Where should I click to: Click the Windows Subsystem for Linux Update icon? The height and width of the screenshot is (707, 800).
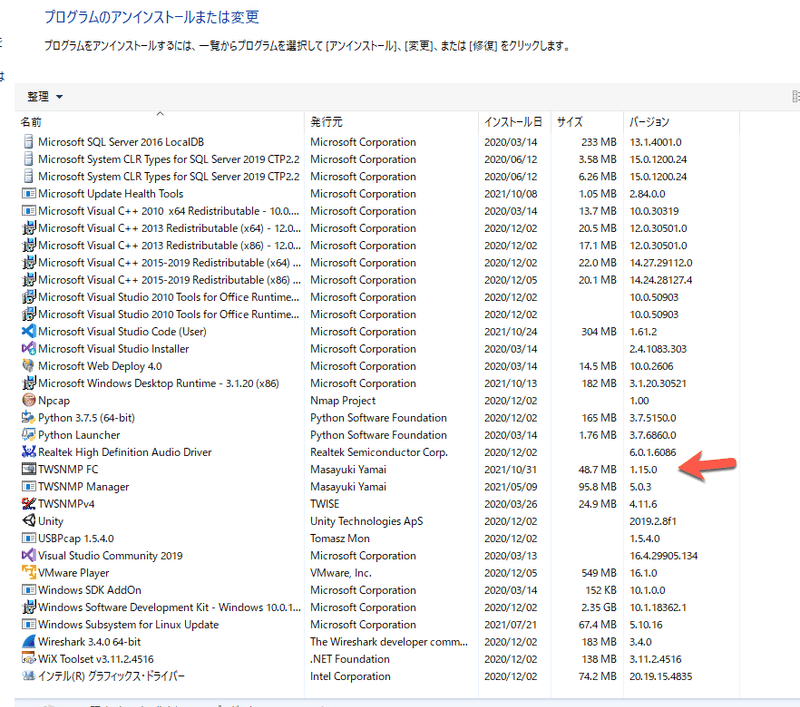29,624
